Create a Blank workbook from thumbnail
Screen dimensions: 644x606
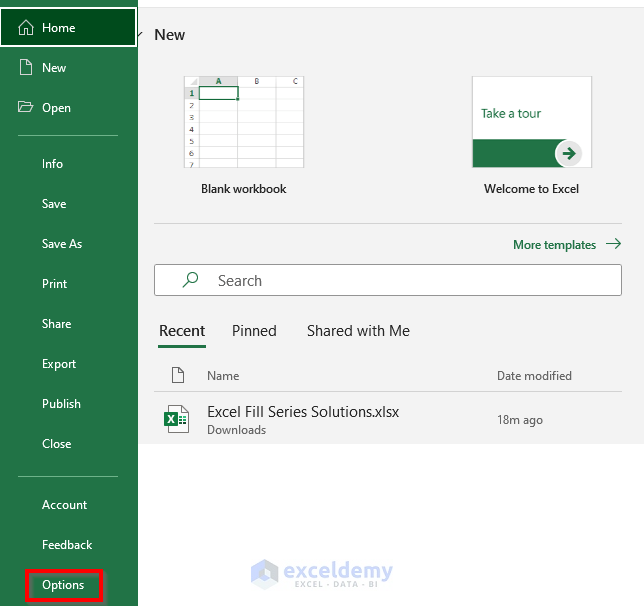click(x=244, y=122)
